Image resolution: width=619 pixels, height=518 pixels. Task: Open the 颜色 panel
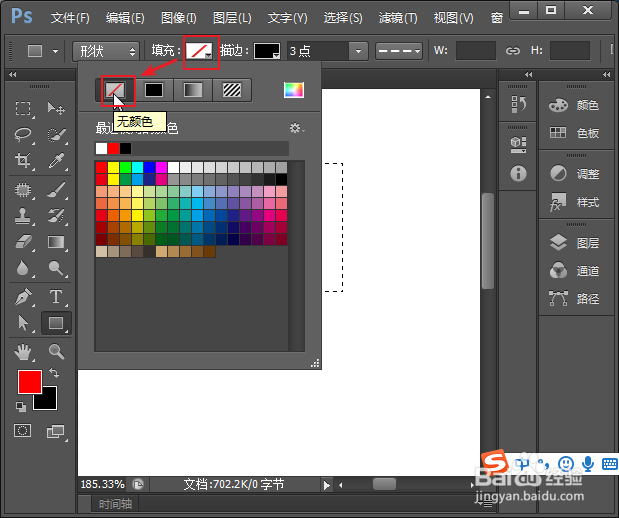[574, 105]
